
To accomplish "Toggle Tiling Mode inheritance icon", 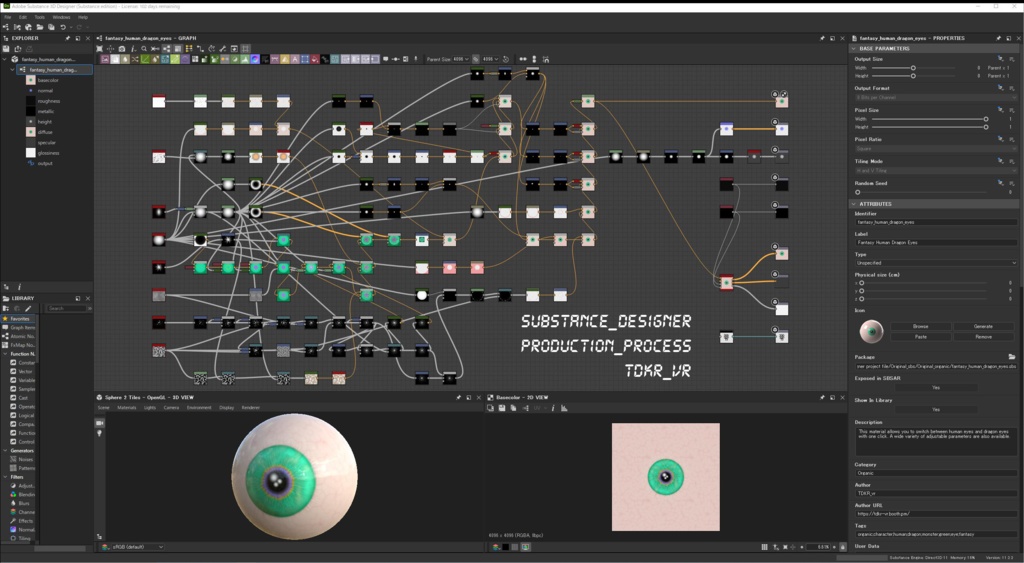I will tap(1000, 161).
